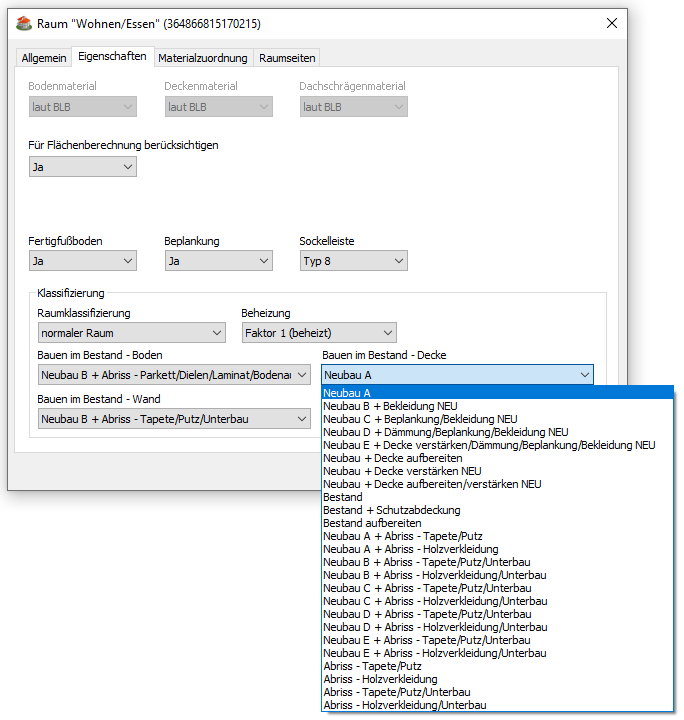
Task: Expand the Beheizung Faktor 1 dropdown
Action: [x=318, y=333]
